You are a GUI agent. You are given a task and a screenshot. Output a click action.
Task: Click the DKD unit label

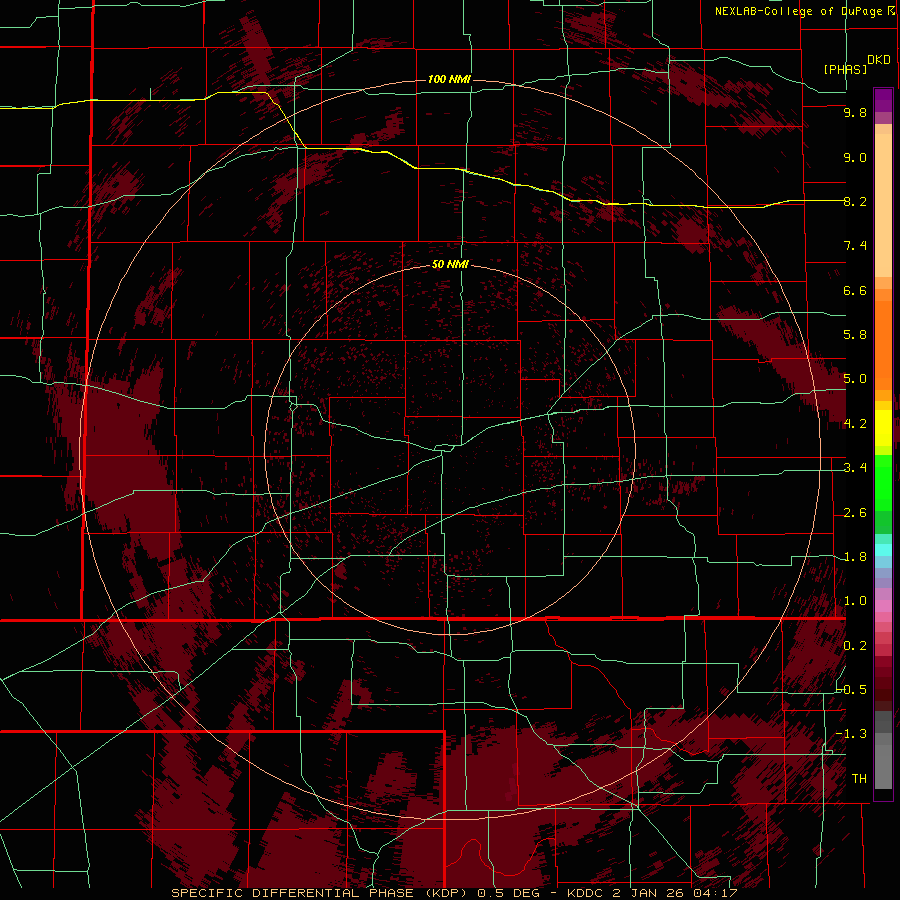(x=879, y=60)
